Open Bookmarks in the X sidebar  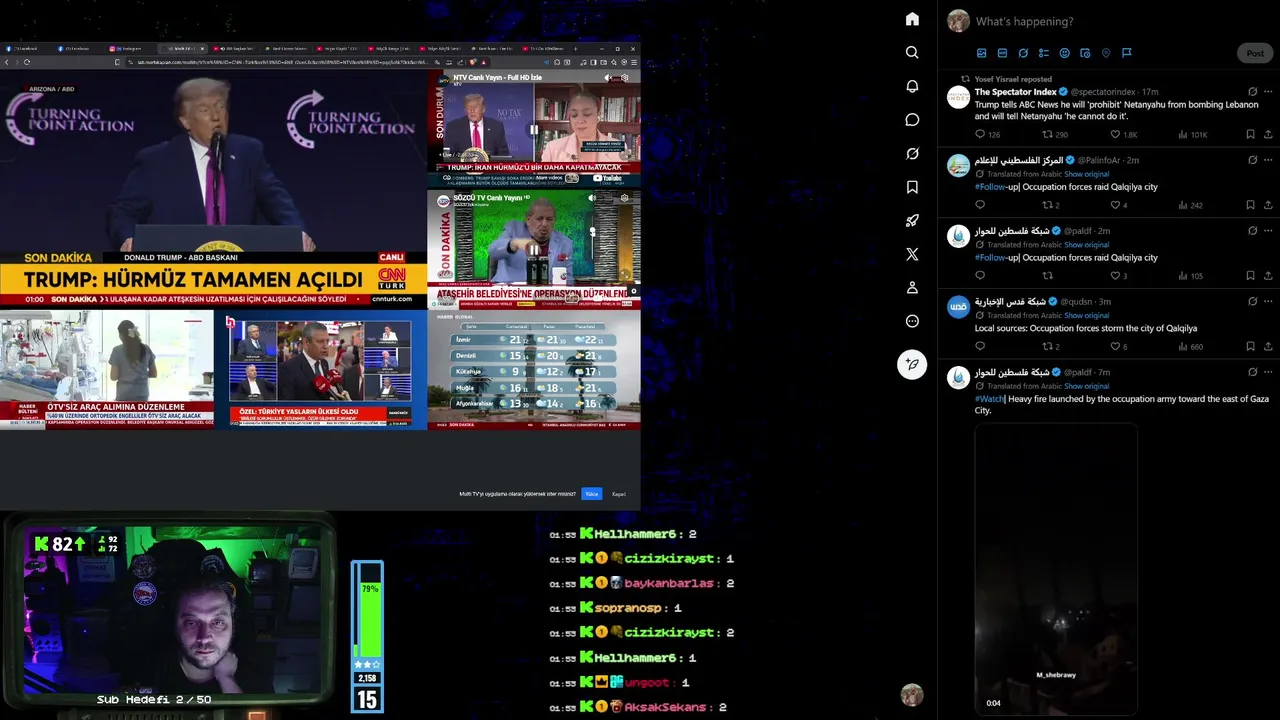coord(912,187)
